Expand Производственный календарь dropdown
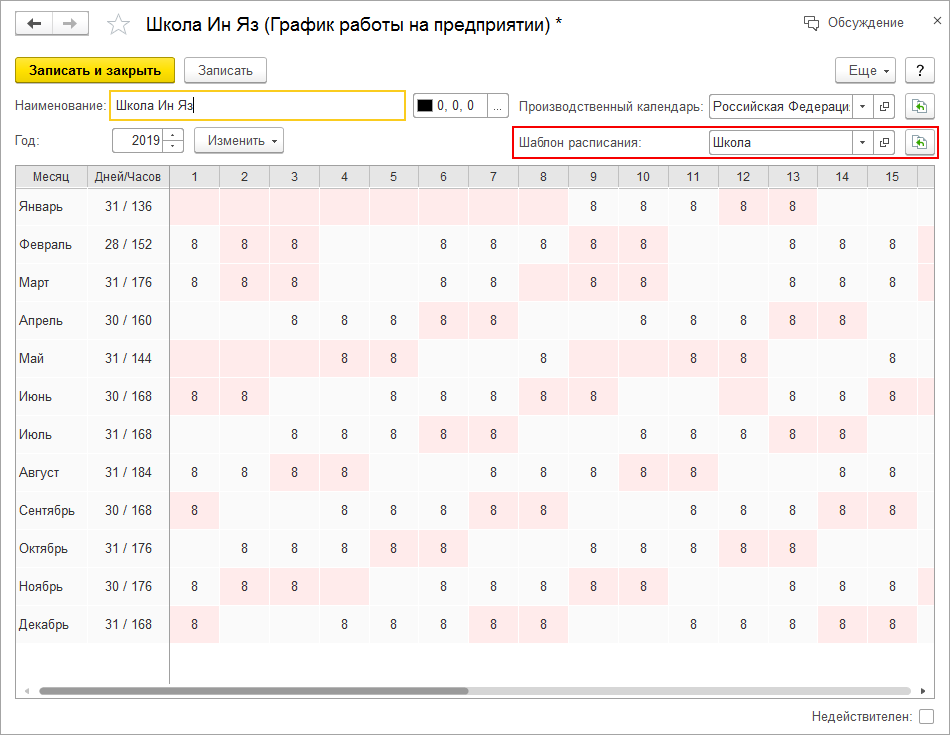This screenshot has height=735, width=950. (862, 107)
